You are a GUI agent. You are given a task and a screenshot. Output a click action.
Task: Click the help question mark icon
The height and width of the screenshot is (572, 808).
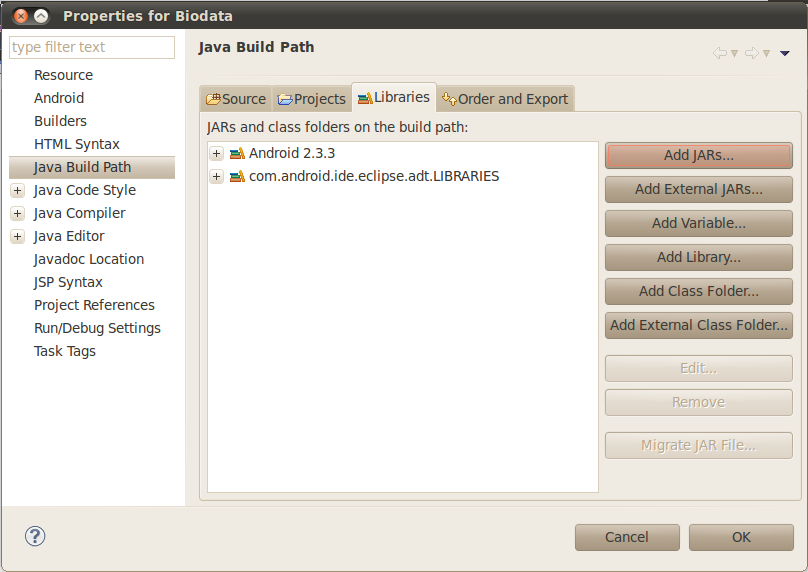[x=35, y=536]
